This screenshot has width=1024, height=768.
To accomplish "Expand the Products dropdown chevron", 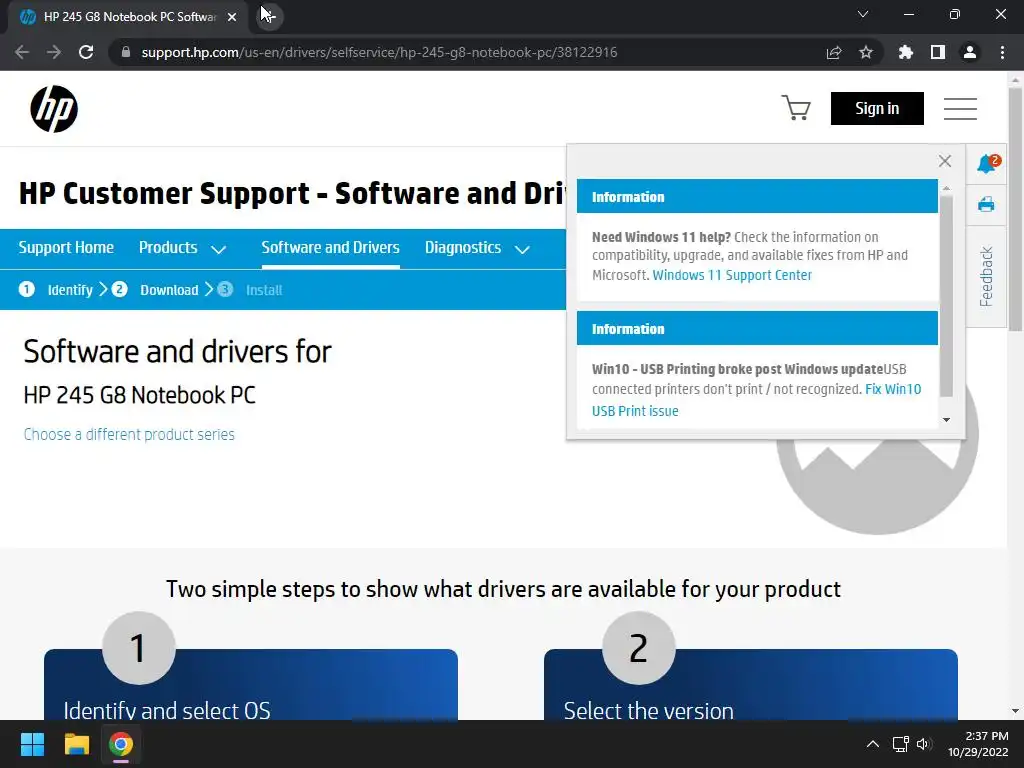I will [219, 249].
